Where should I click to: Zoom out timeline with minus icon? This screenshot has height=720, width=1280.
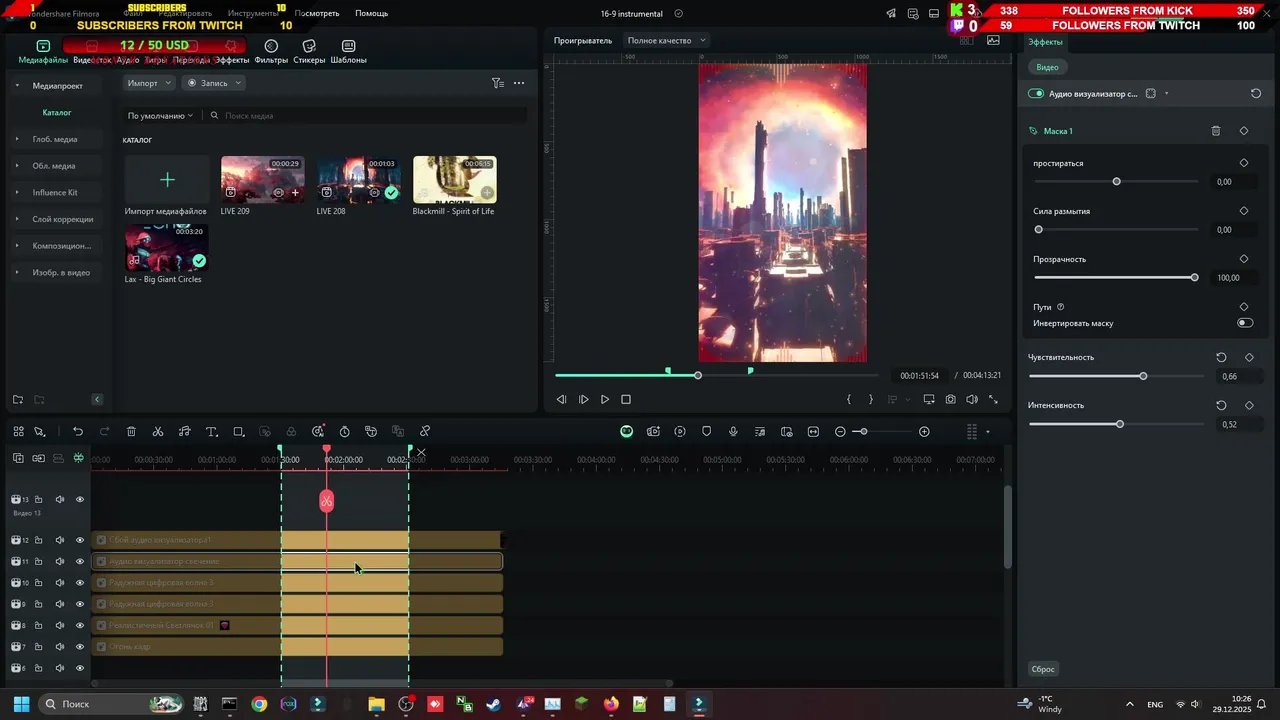pyautogui.click(x=840, y=432)
